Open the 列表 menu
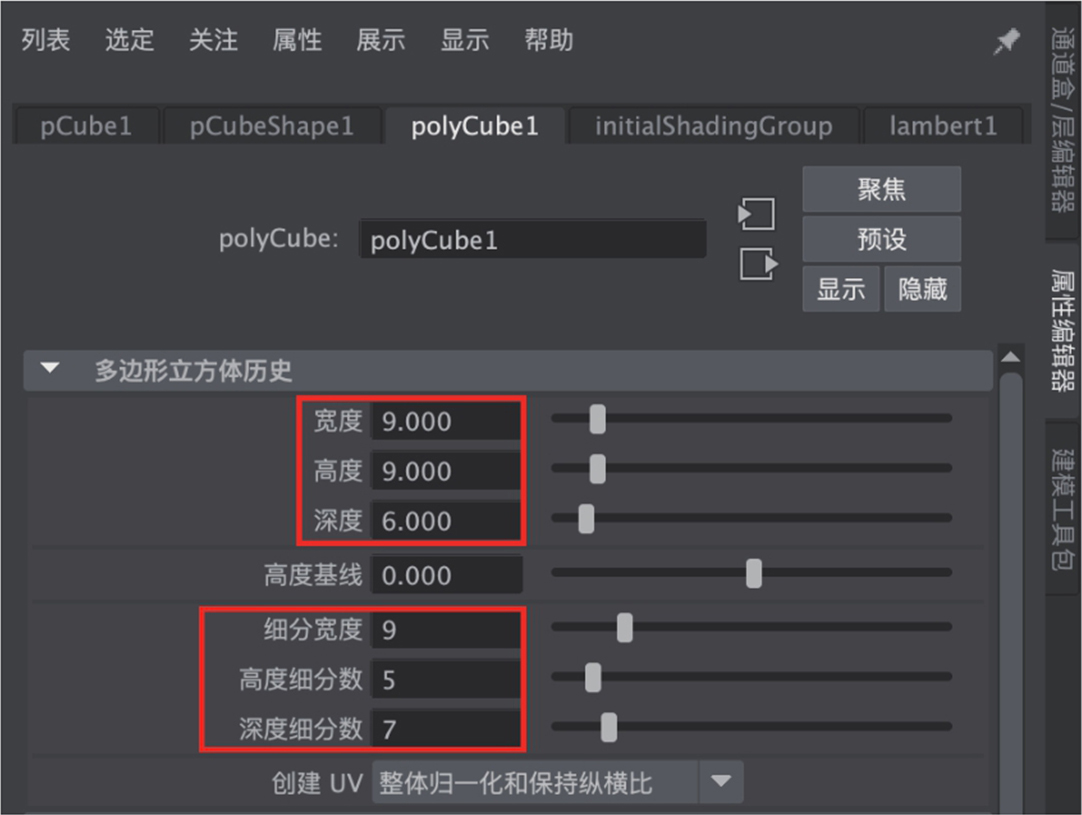 pos(46,40)
